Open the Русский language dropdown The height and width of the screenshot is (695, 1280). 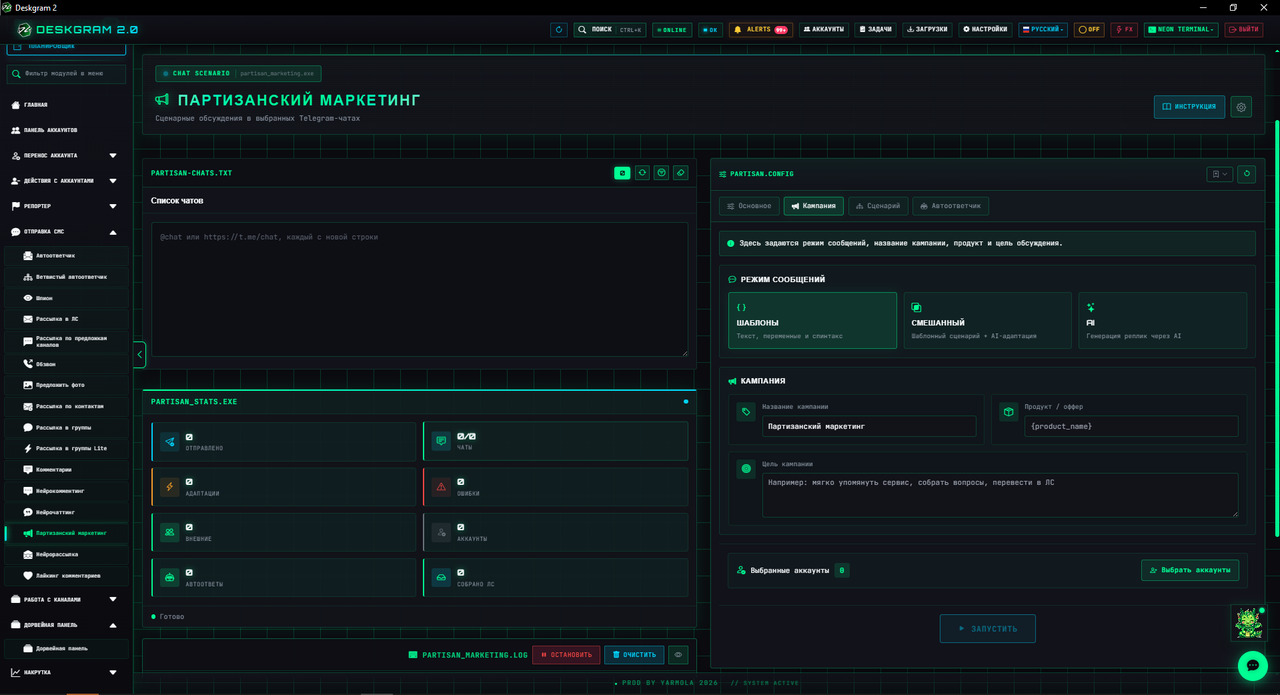[1043, 30]
